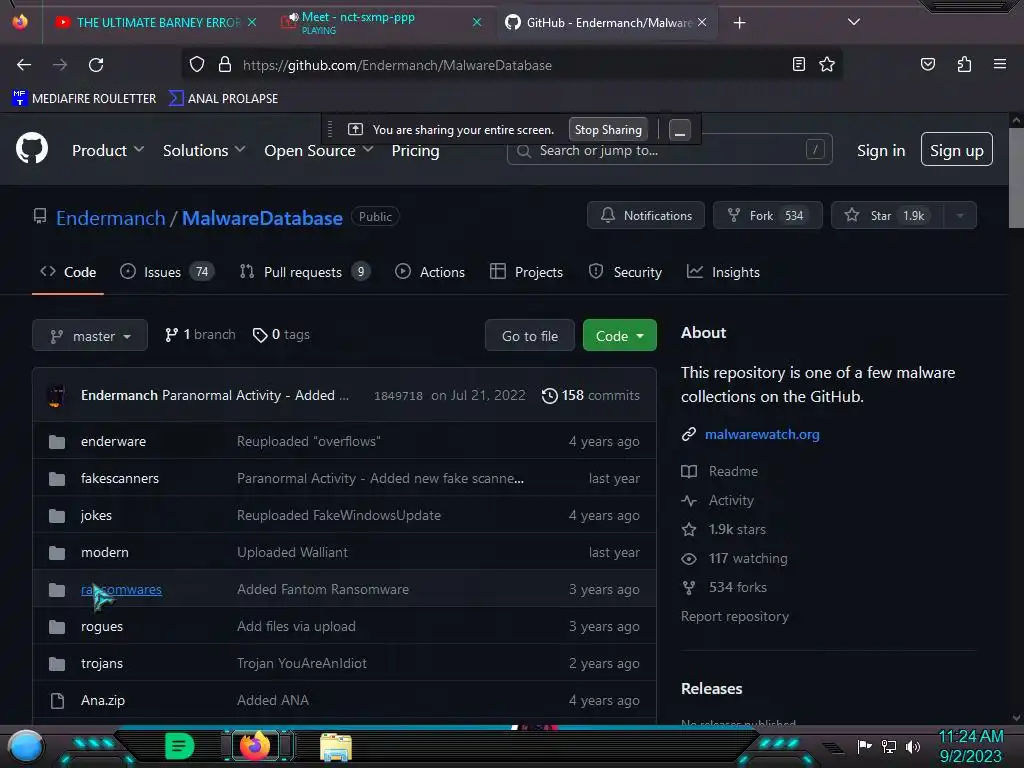The image size is (1024, 768).
Task: Open the trojans folder
Action: 102,664
